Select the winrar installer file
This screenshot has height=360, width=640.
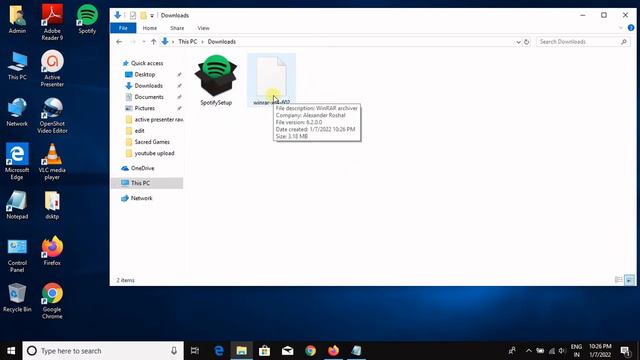tap(271, 80)
